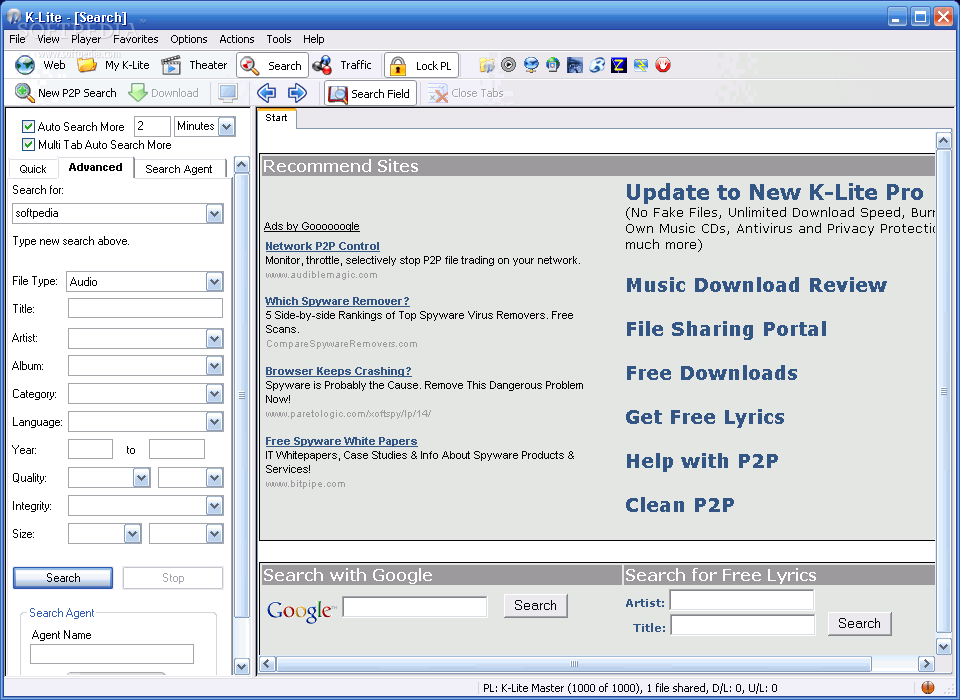Open the File Type dropdown
Viewport: 960px width, 700px height.
[x=214, y=282]
